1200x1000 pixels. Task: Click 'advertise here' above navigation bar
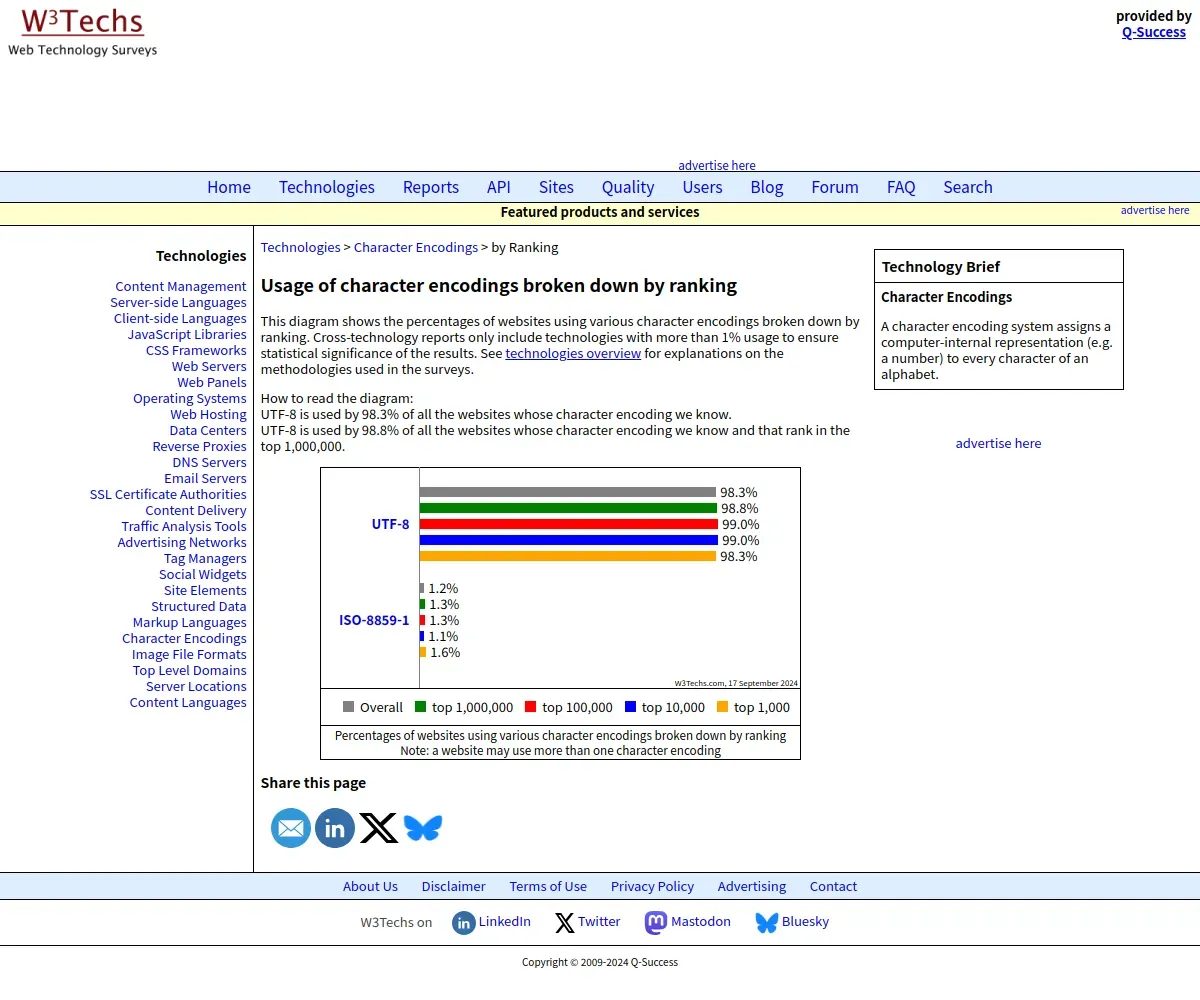coord(717,165)
